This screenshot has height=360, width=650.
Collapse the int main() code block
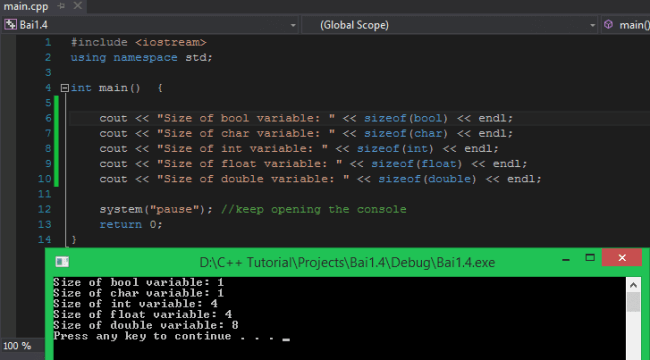65,88
